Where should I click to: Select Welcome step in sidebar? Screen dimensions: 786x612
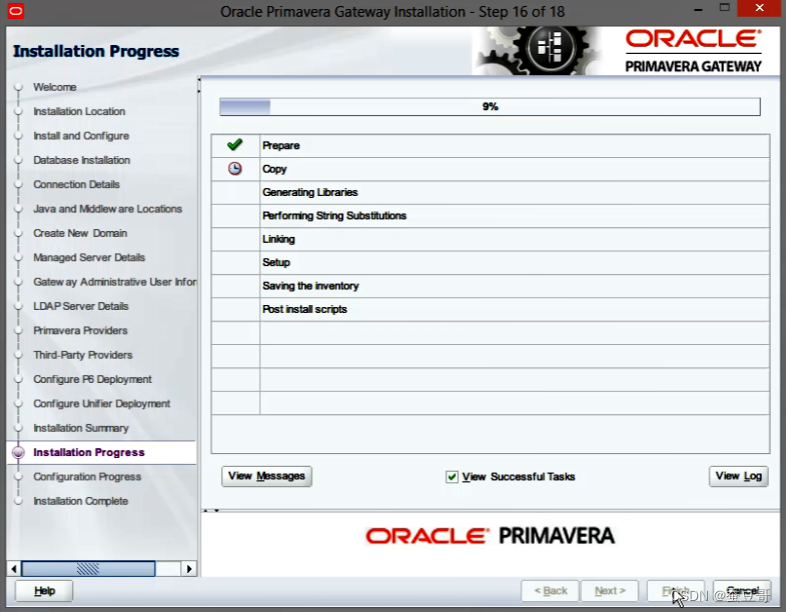pos(55,87)
